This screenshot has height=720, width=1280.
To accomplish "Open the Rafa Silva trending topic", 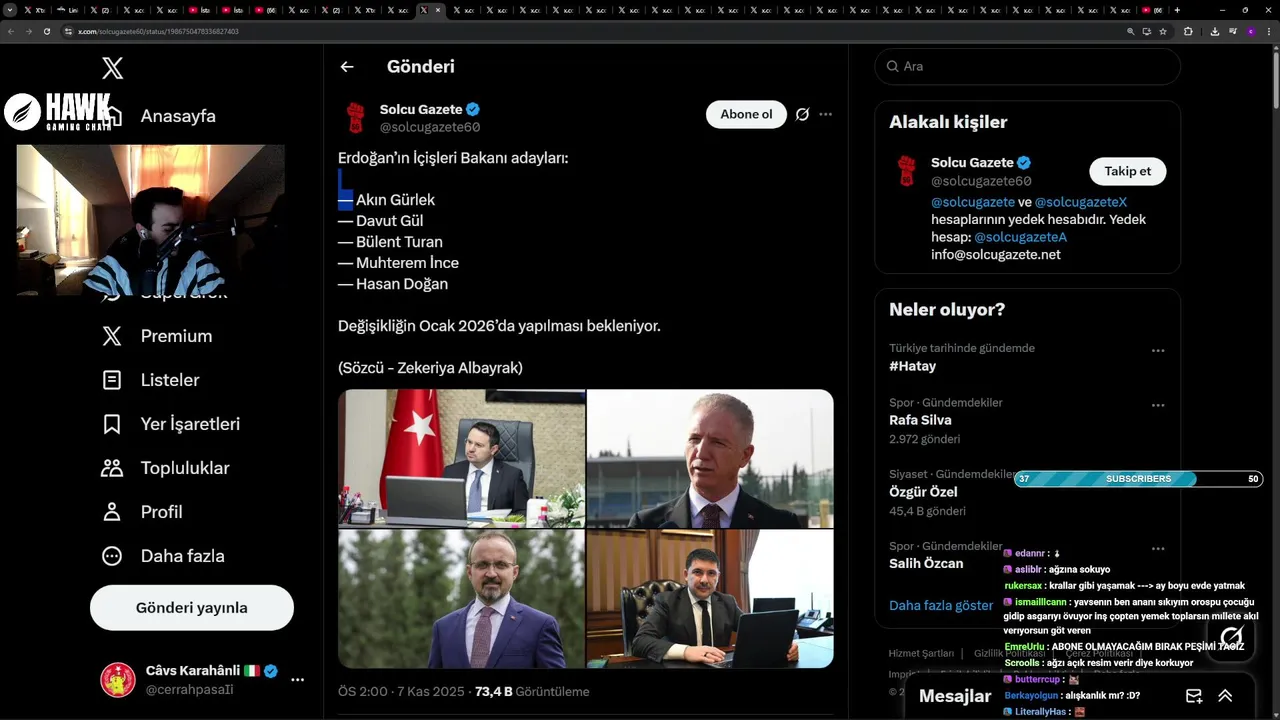I will point(920,420).
